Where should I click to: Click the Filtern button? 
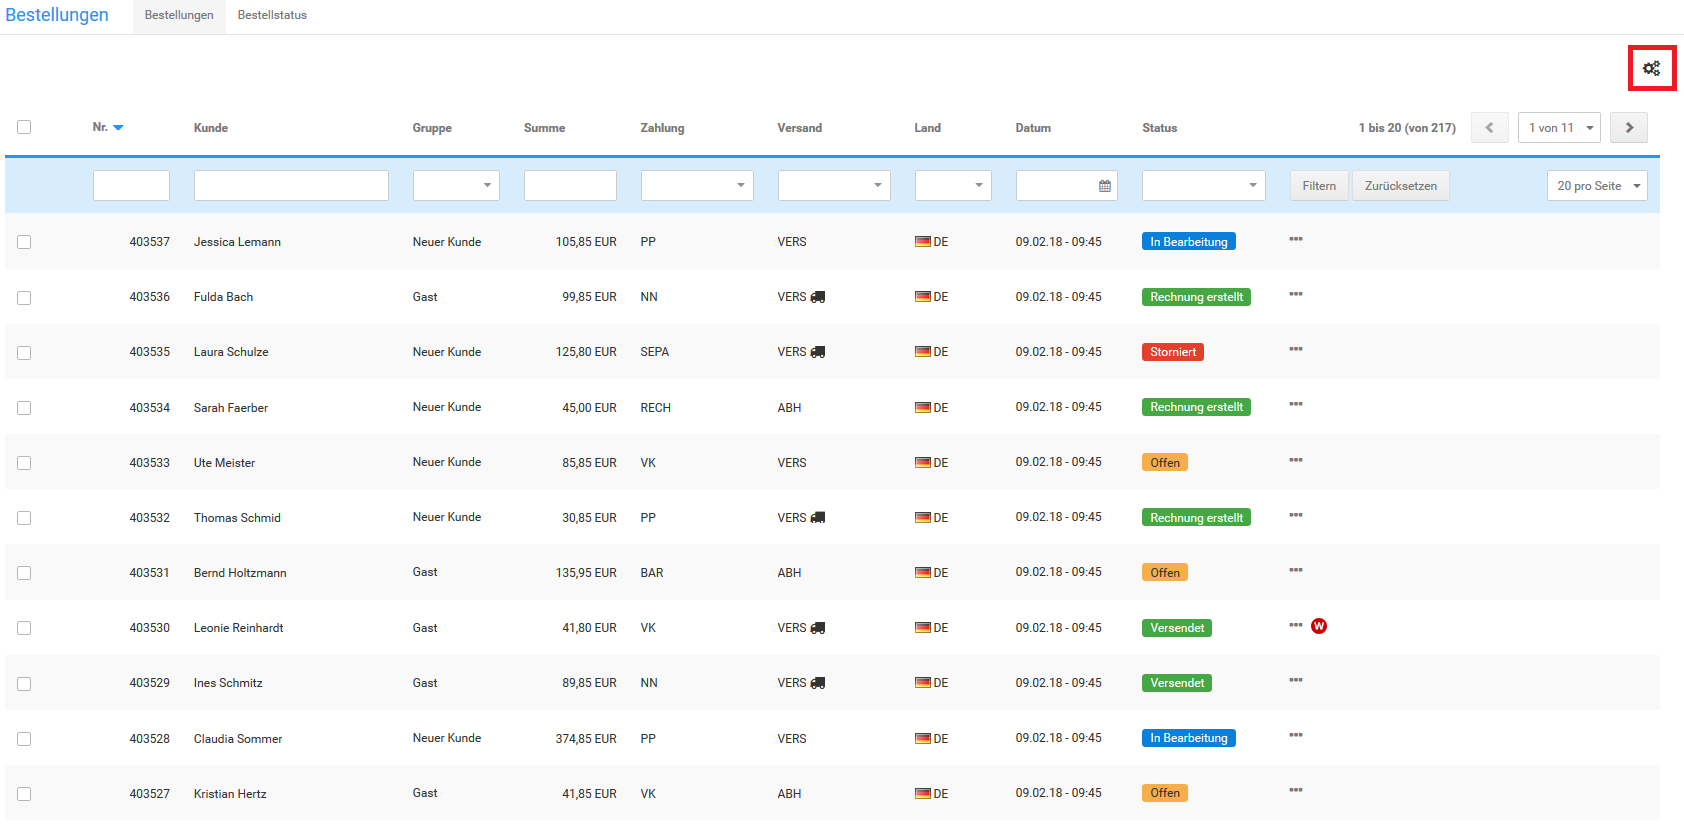click(x=1318, y=186)
